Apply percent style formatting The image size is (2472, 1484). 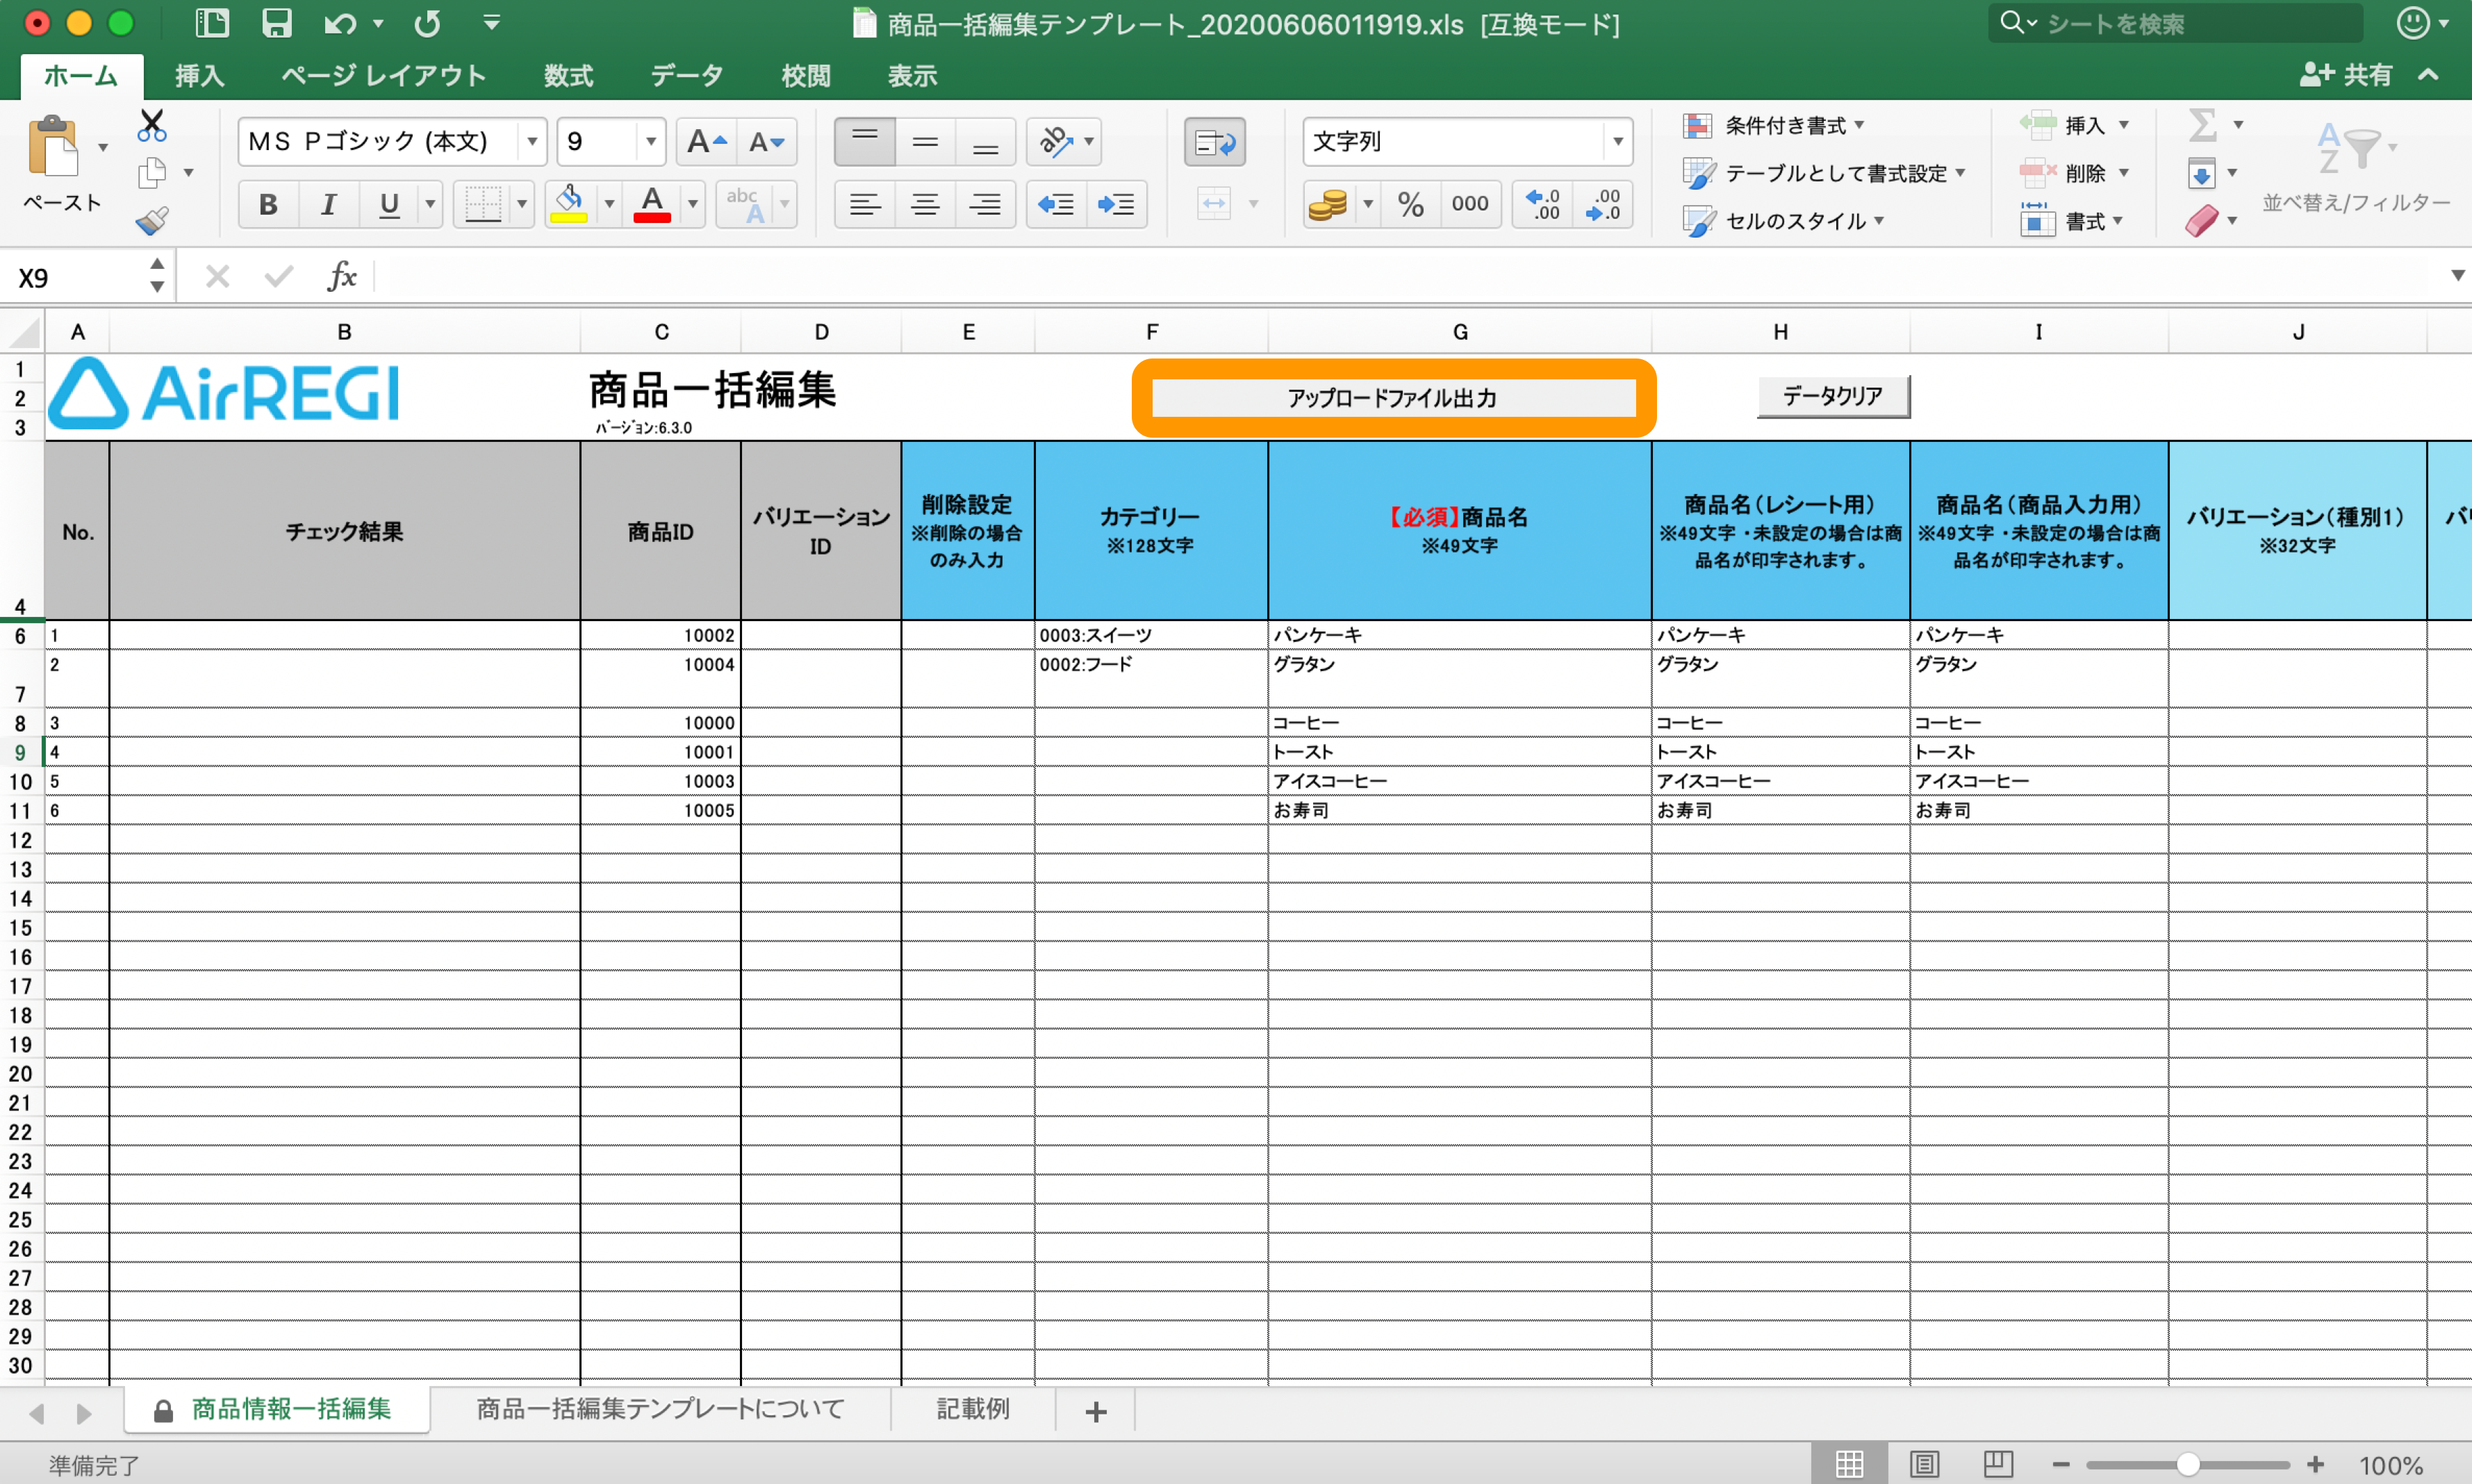point(1411,204)
